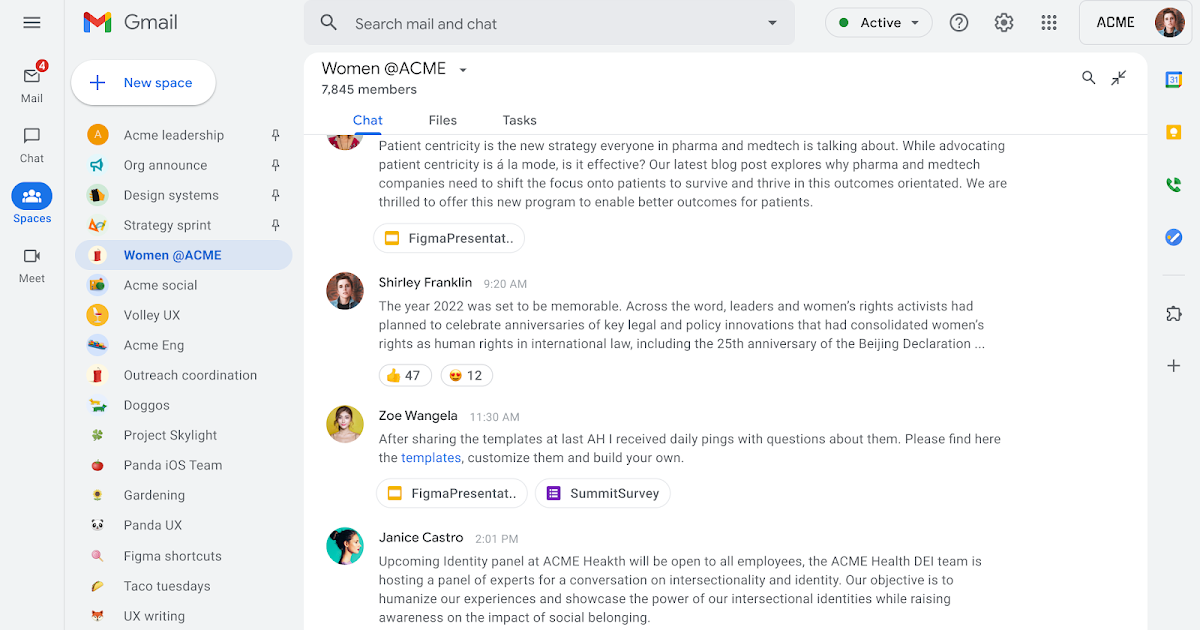Open the add-ons puzzle icon
The image size is (1200, 630).
click(1174, 314)
